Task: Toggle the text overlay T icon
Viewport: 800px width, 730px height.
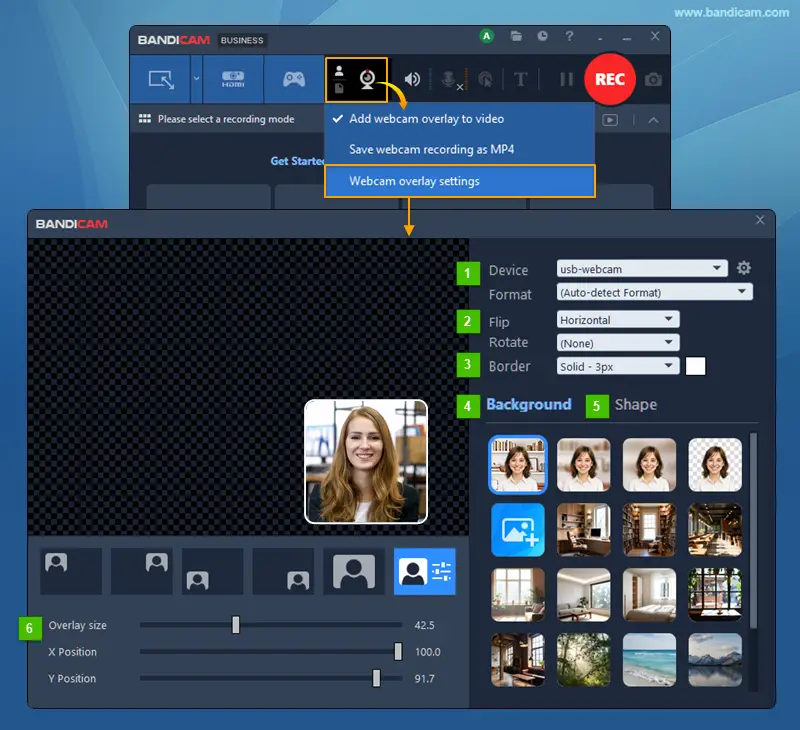Action: (520, 80)
